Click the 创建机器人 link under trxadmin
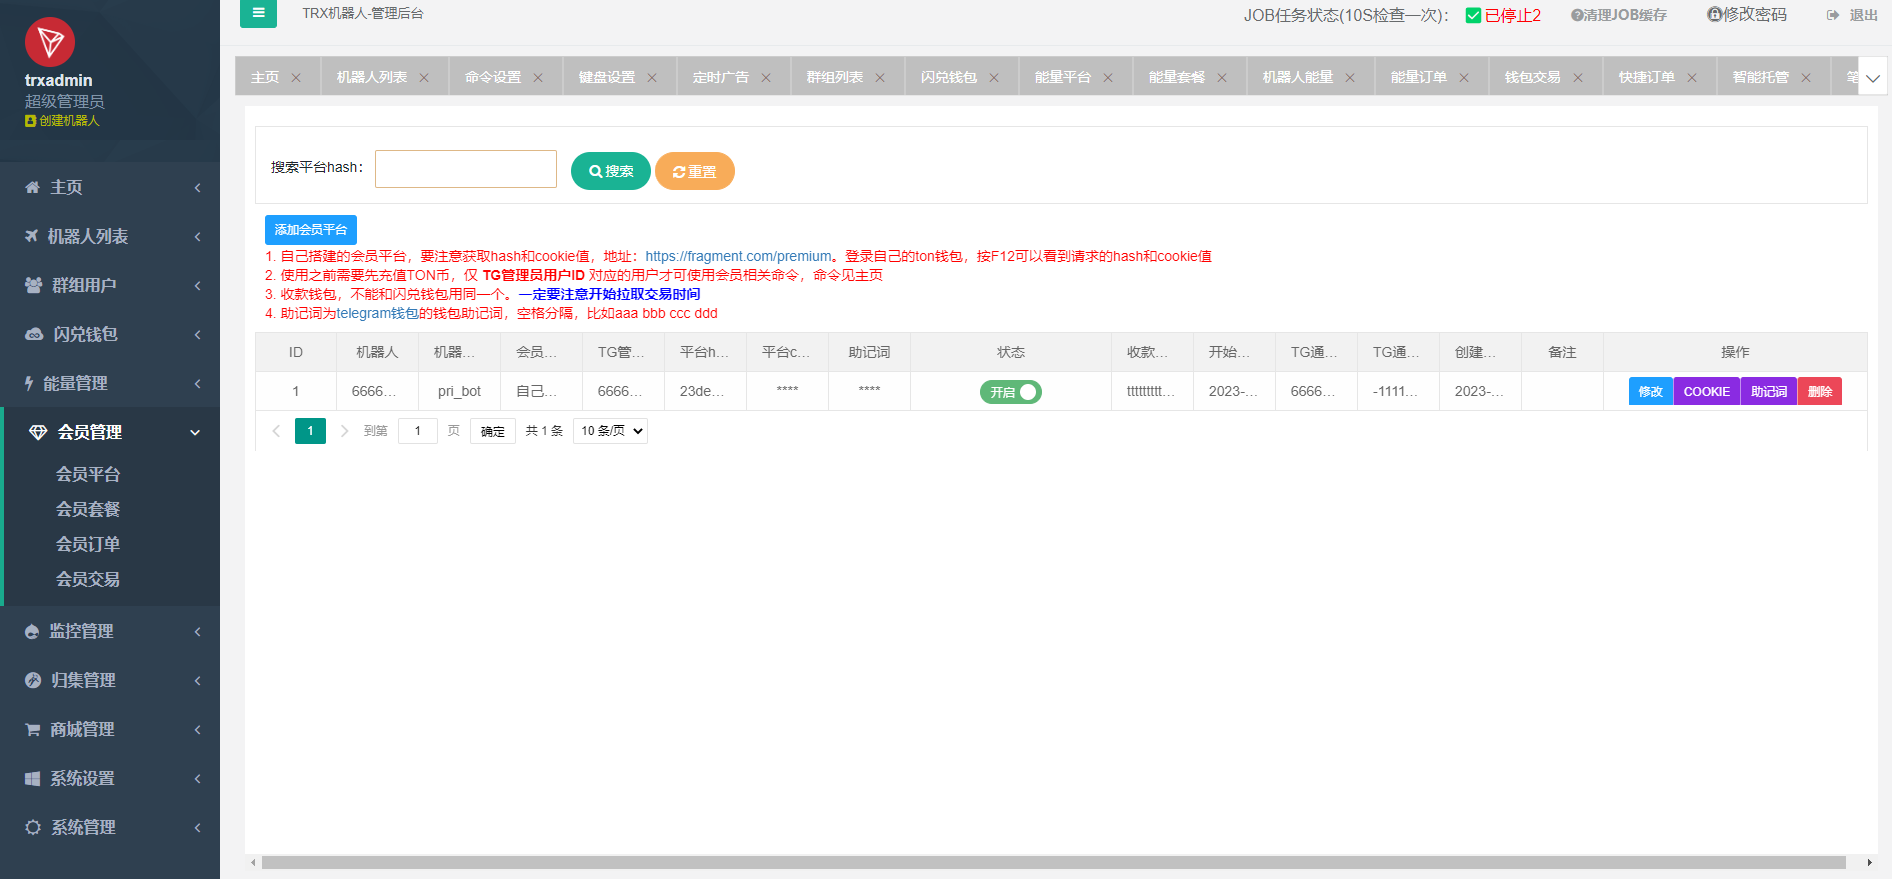1892x879 pixels. [62, 121]
